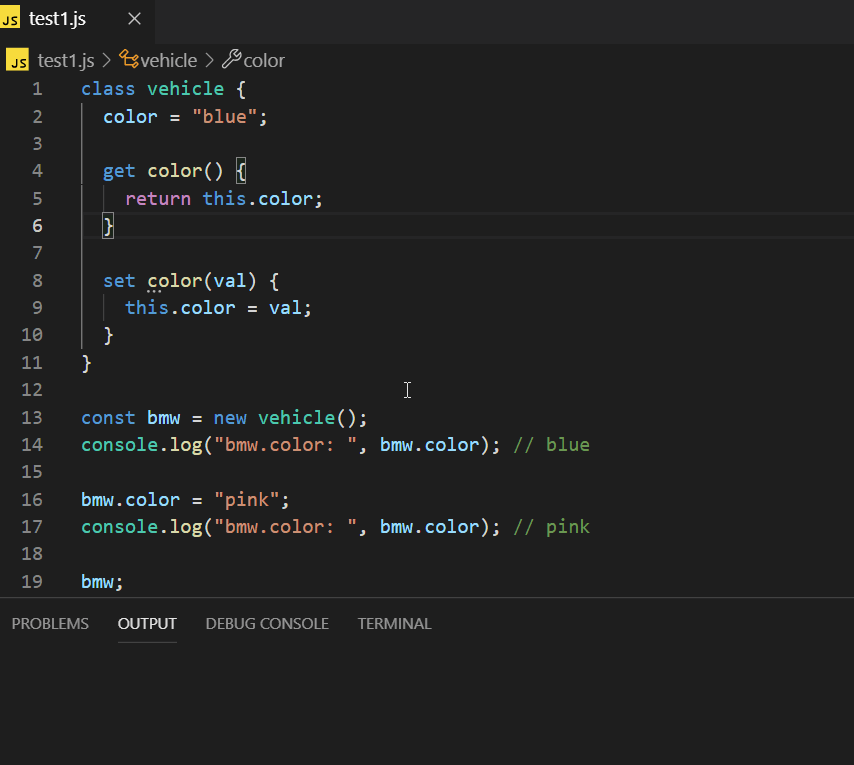Open the test1.js breadcrumb item
This screenshot has width=854, height=765.
(x=66, y=61)
